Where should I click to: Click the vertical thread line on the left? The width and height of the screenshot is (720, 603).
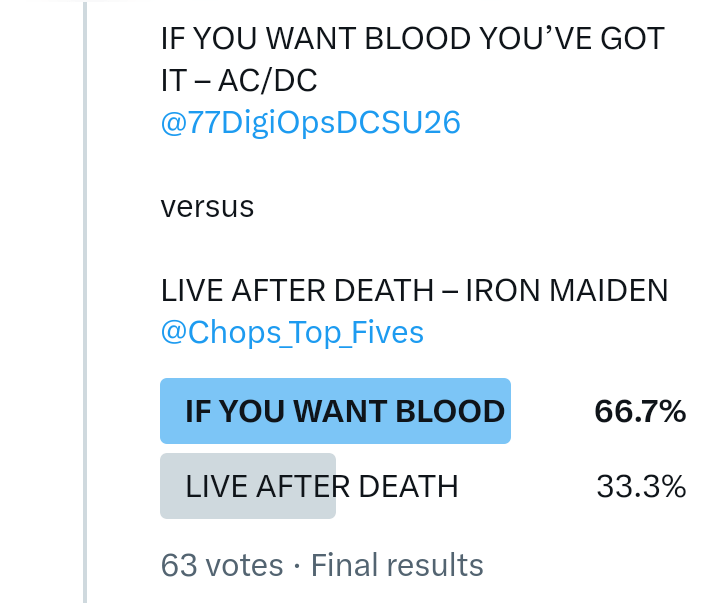86,300
